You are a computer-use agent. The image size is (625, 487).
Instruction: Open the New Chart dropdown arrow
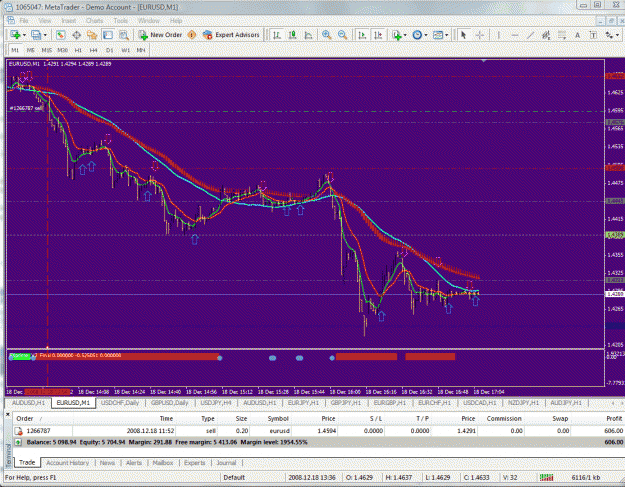click(x=24, y=35)
